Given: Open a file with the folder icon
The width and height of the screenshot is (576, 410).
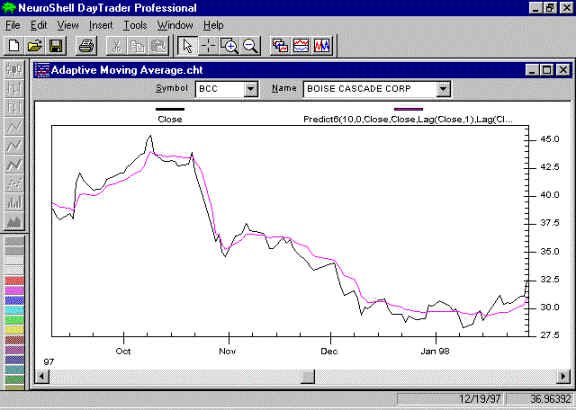Looking at the screenshot, I should 35,46.
